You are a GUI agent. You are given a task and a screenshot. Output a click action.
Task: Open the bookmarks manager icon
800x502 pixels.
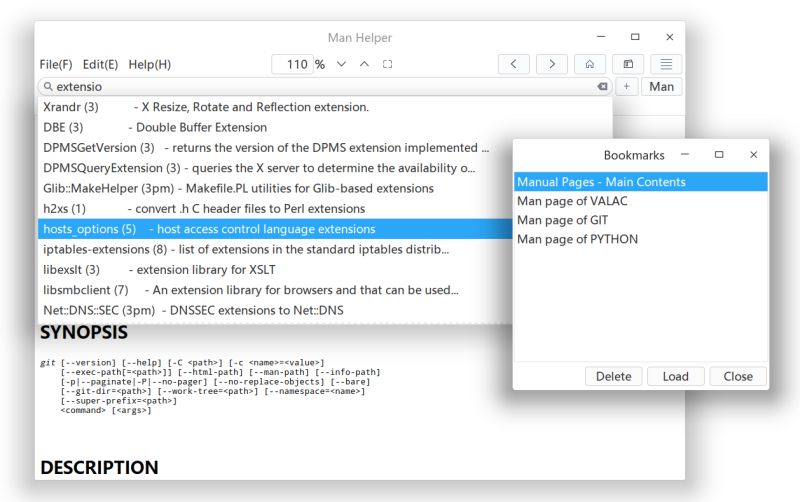click(x=628, y=64)
